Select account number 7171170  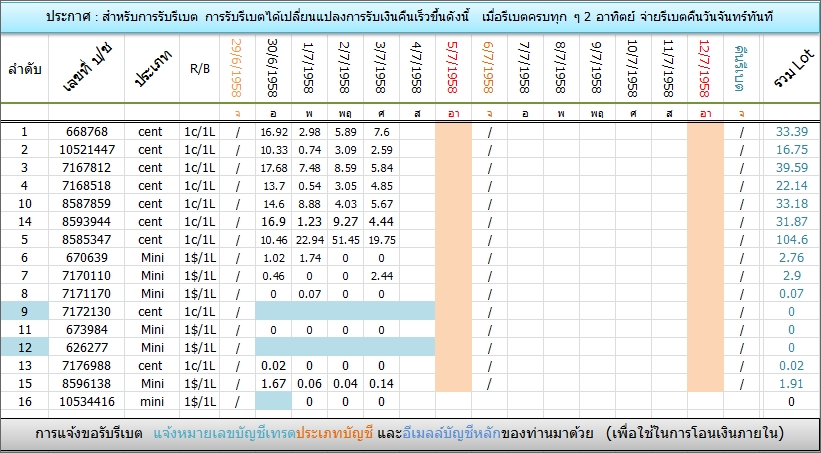point(87,294)
